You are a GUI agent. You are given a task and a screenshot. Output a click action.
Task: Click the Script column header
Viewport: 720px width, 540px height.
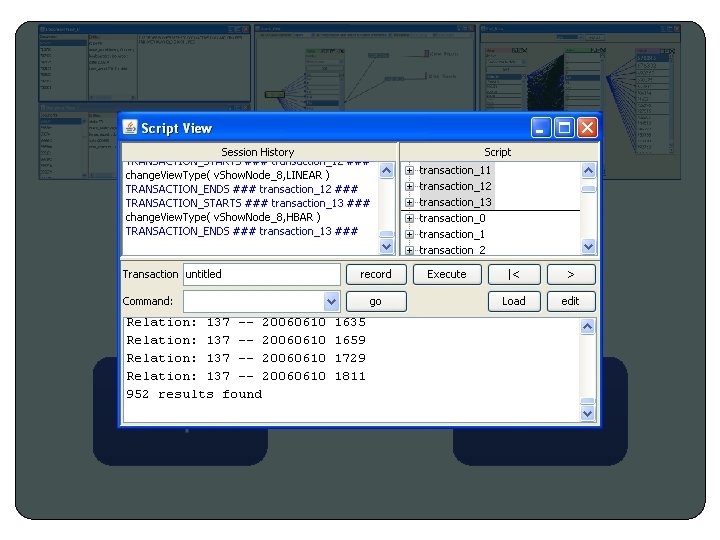(498, 152)
